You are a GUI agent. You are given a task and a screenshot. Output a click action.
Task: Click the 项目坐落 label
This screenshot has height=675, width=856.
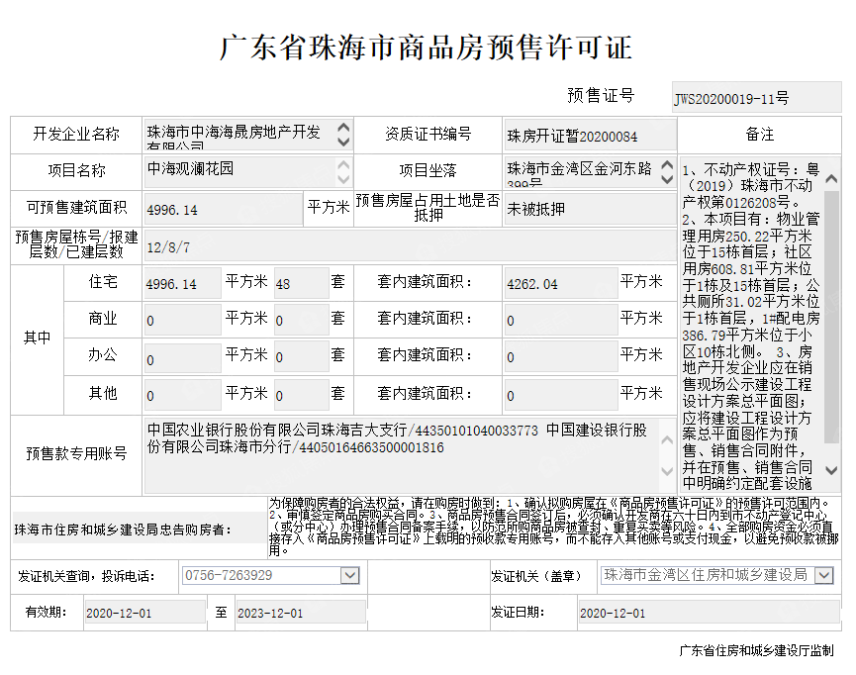(x=428, y=170)
